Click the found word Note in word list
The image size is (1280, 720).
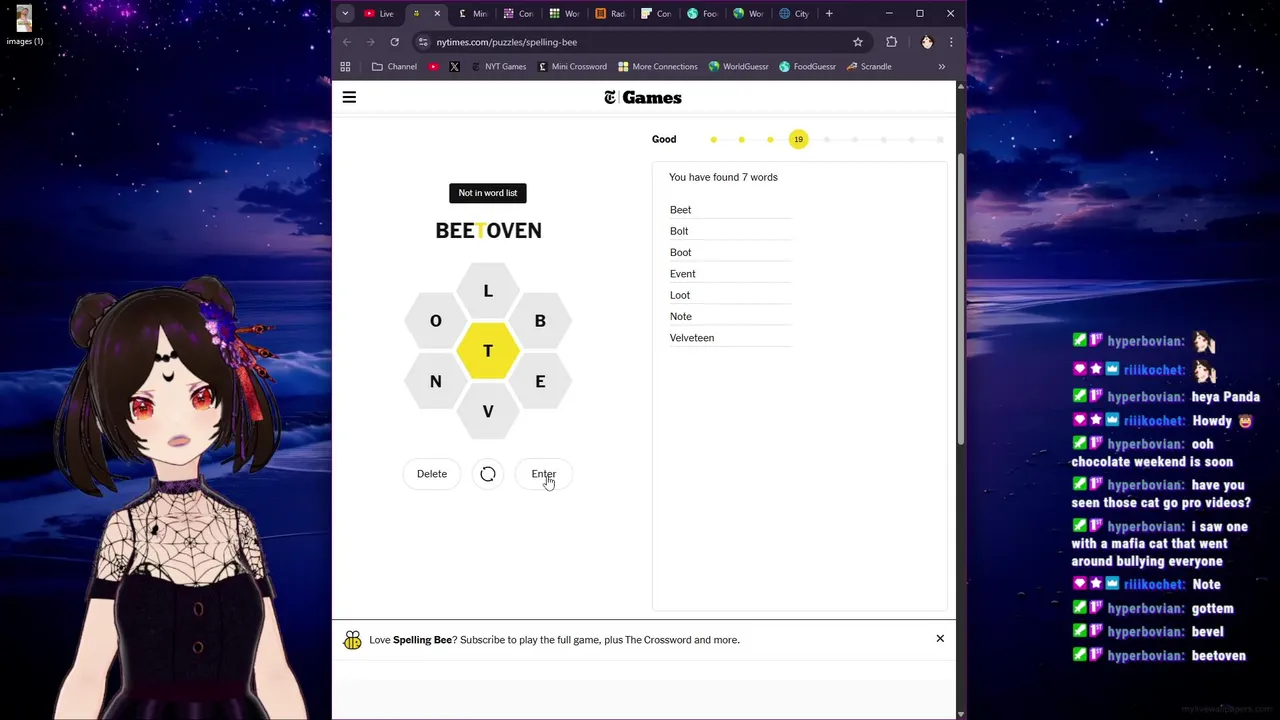(680, 316)
